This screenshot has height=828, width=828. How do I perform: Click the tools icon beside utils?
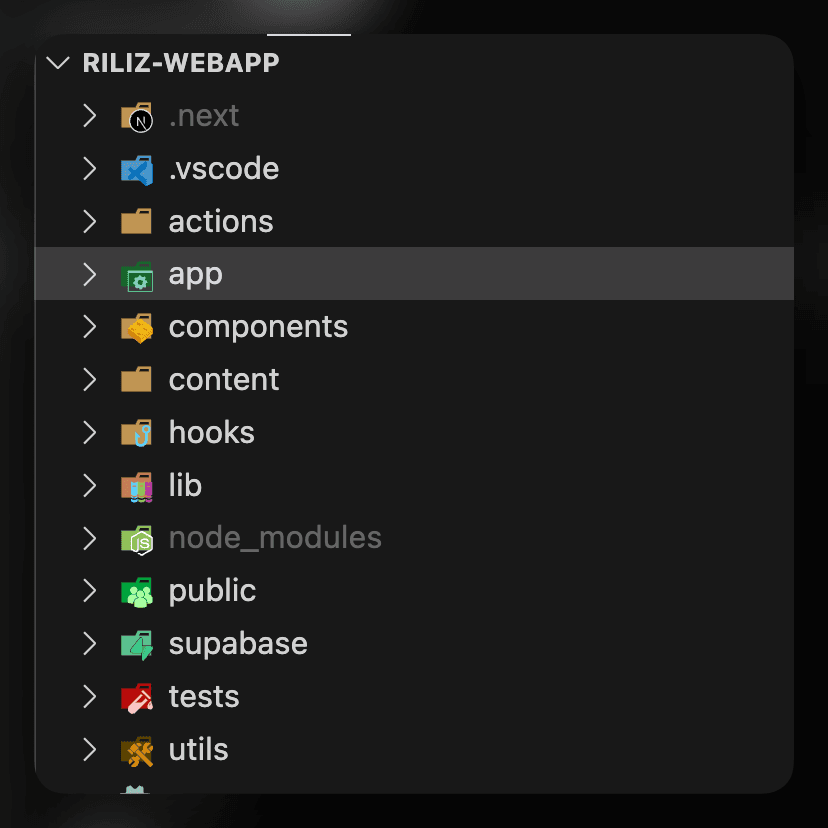[136, 751]
